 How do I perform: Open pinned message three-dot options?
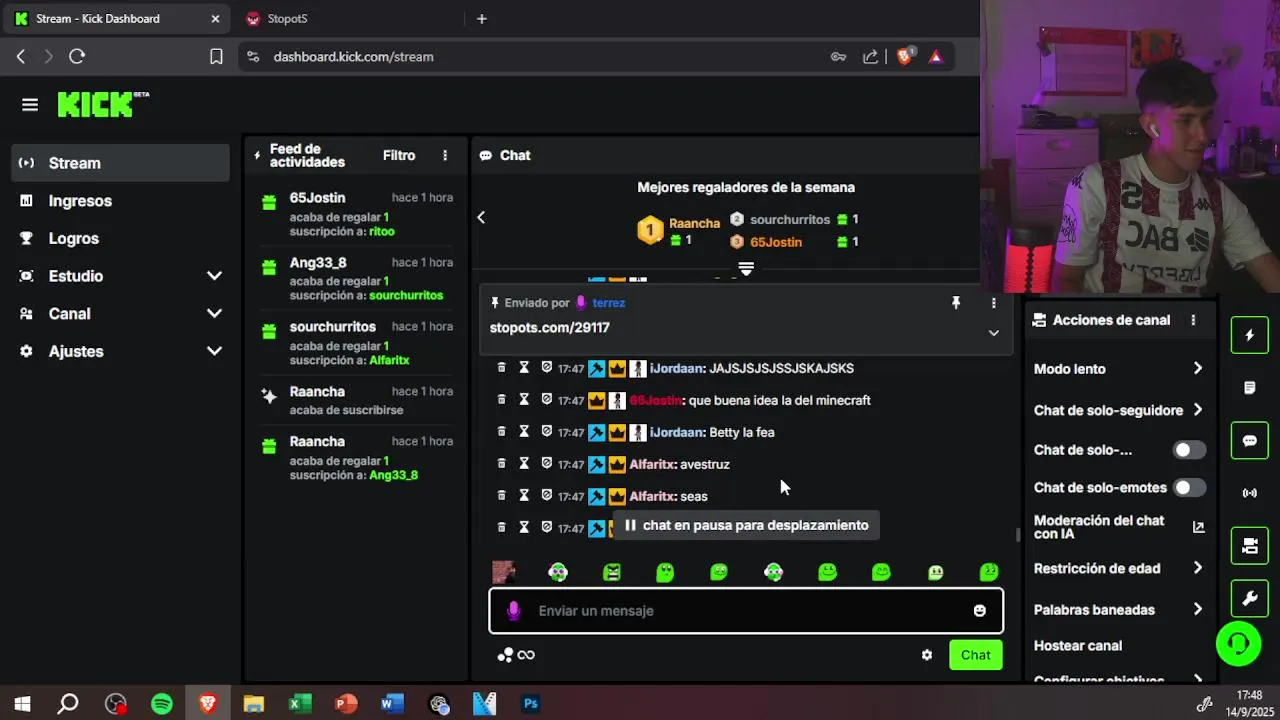coord(993,303)
